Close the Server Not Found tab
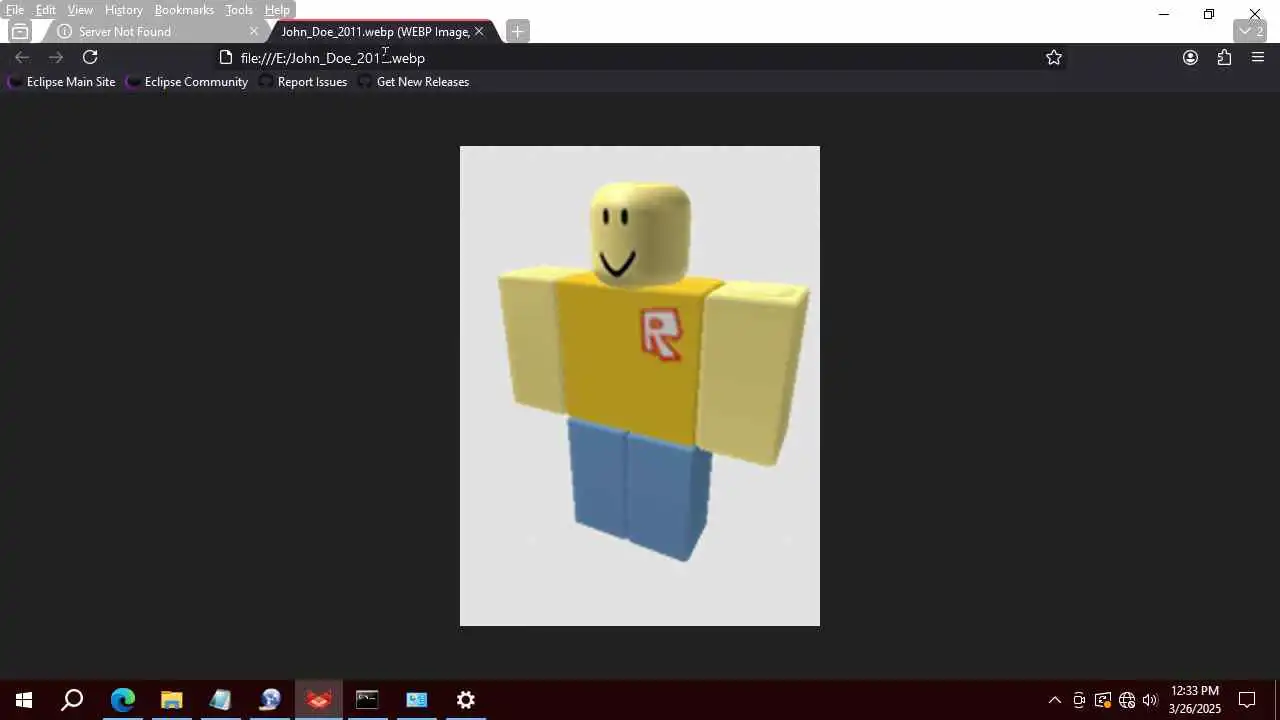Viewport: 1280px width, 720px height. pos(254,32)
